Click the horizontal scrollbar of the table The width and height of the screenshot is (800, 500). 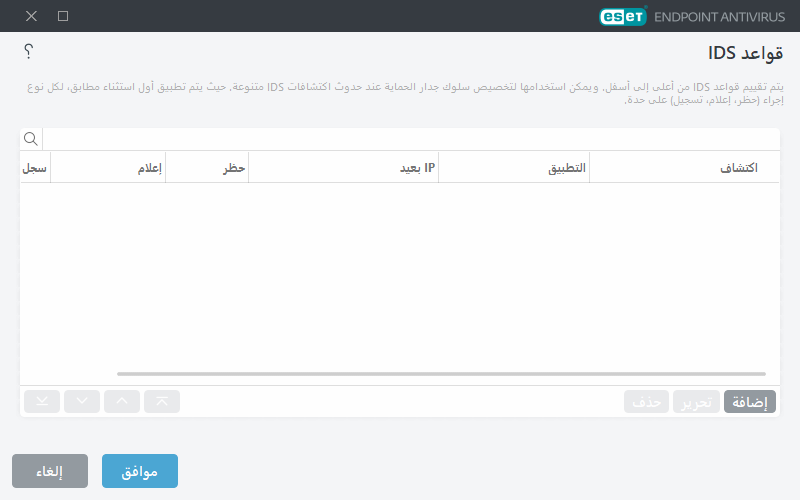pos(441,374)
